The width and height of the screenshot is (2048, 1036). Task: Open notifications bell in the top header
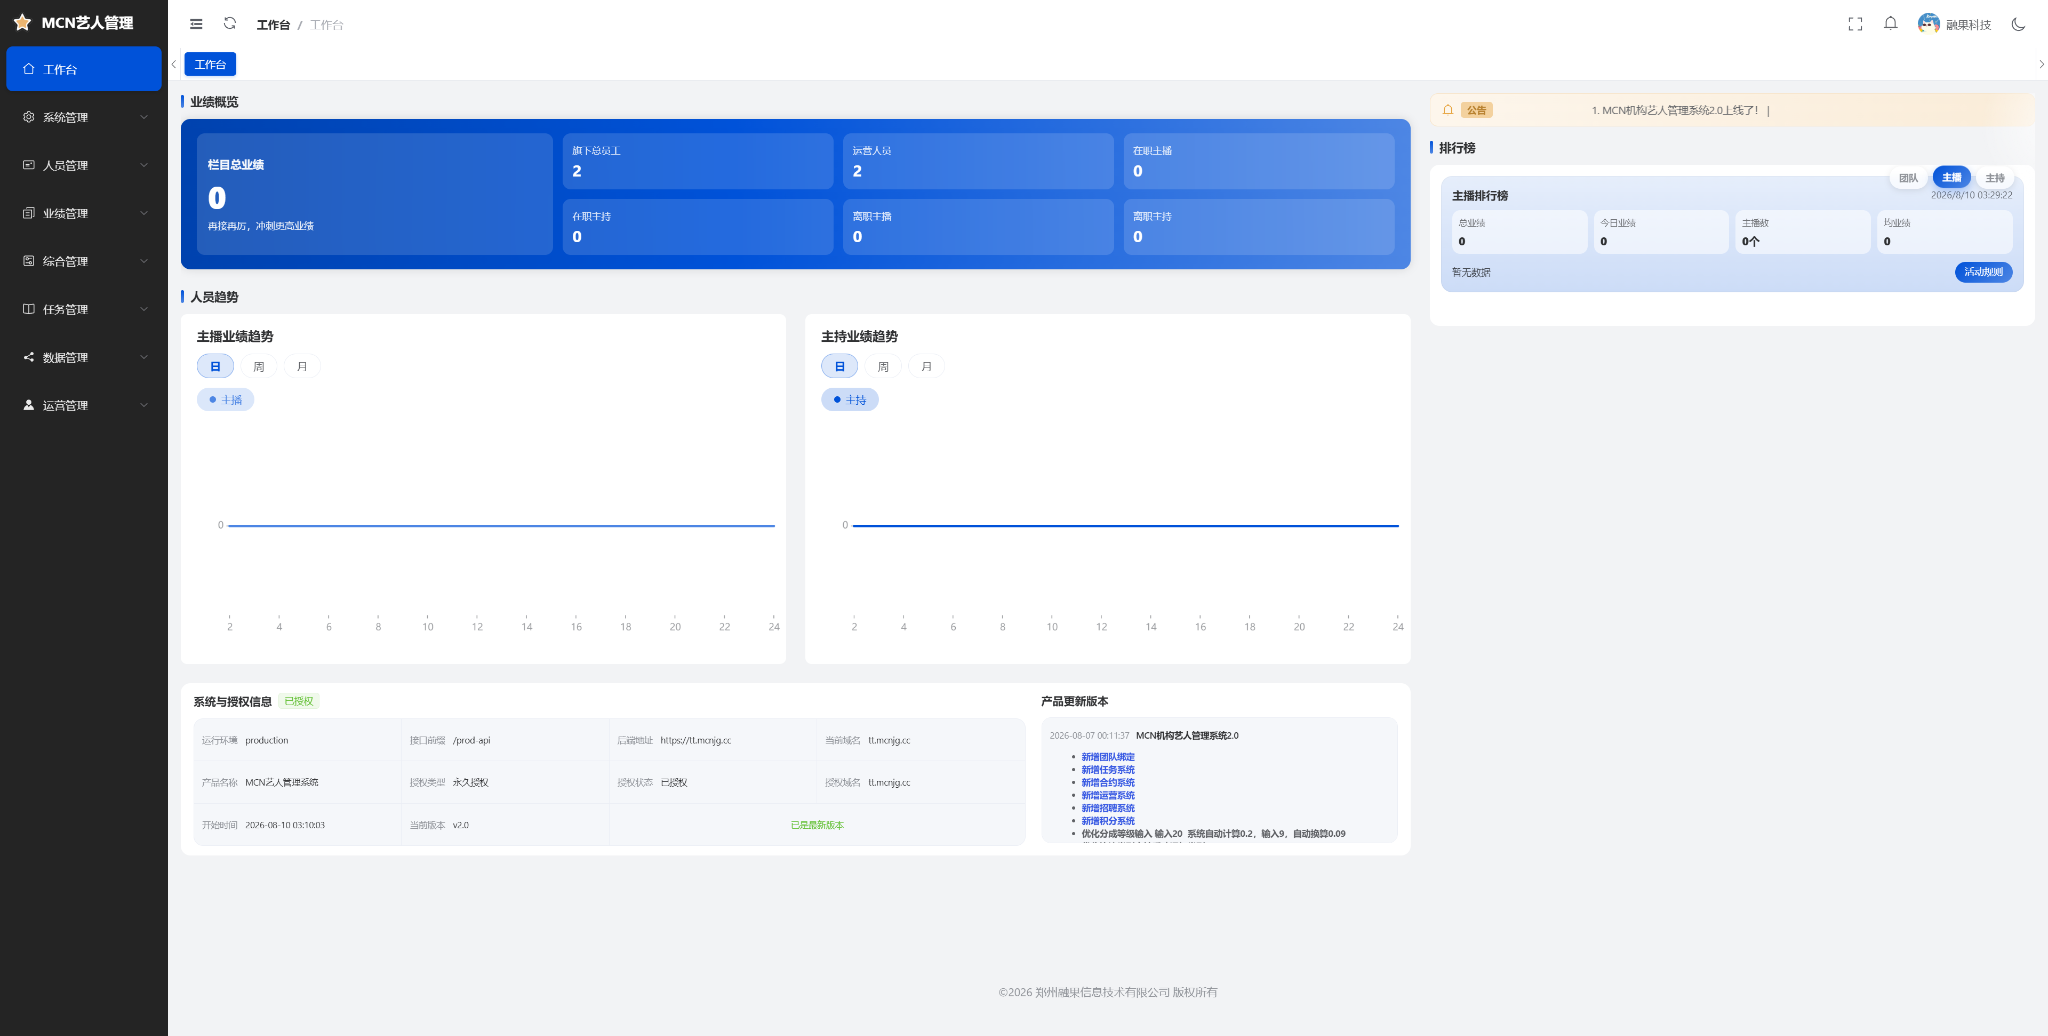coord(1890,23)
